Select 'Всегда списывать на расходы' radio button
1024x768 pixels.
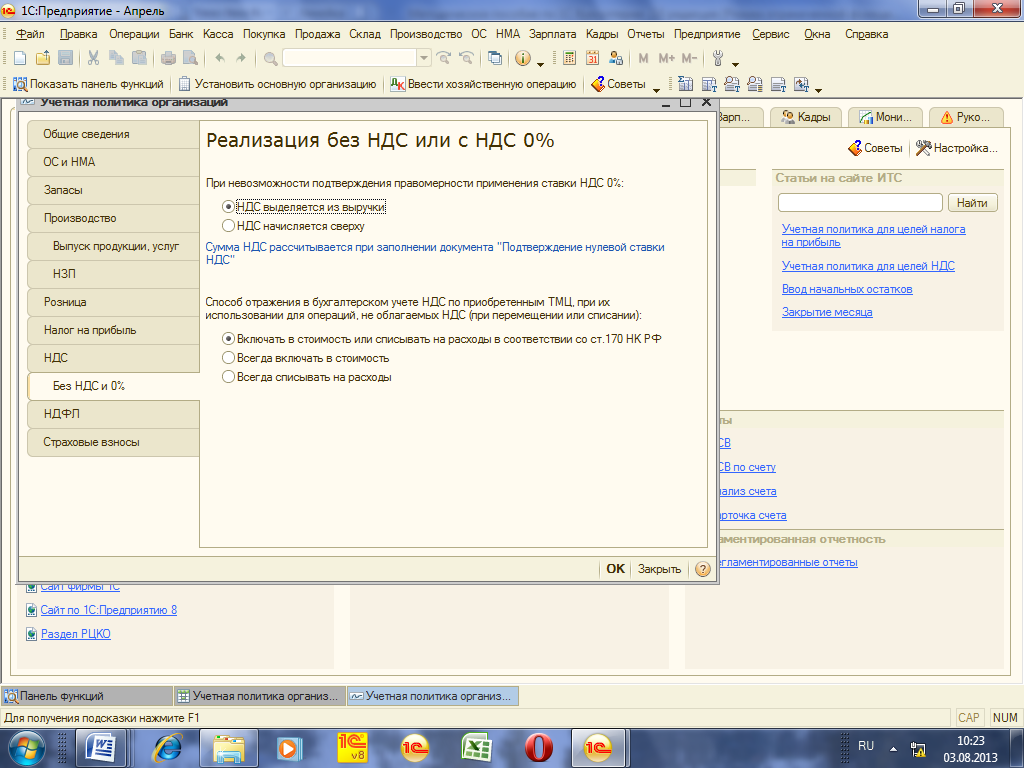click(228, 377)
